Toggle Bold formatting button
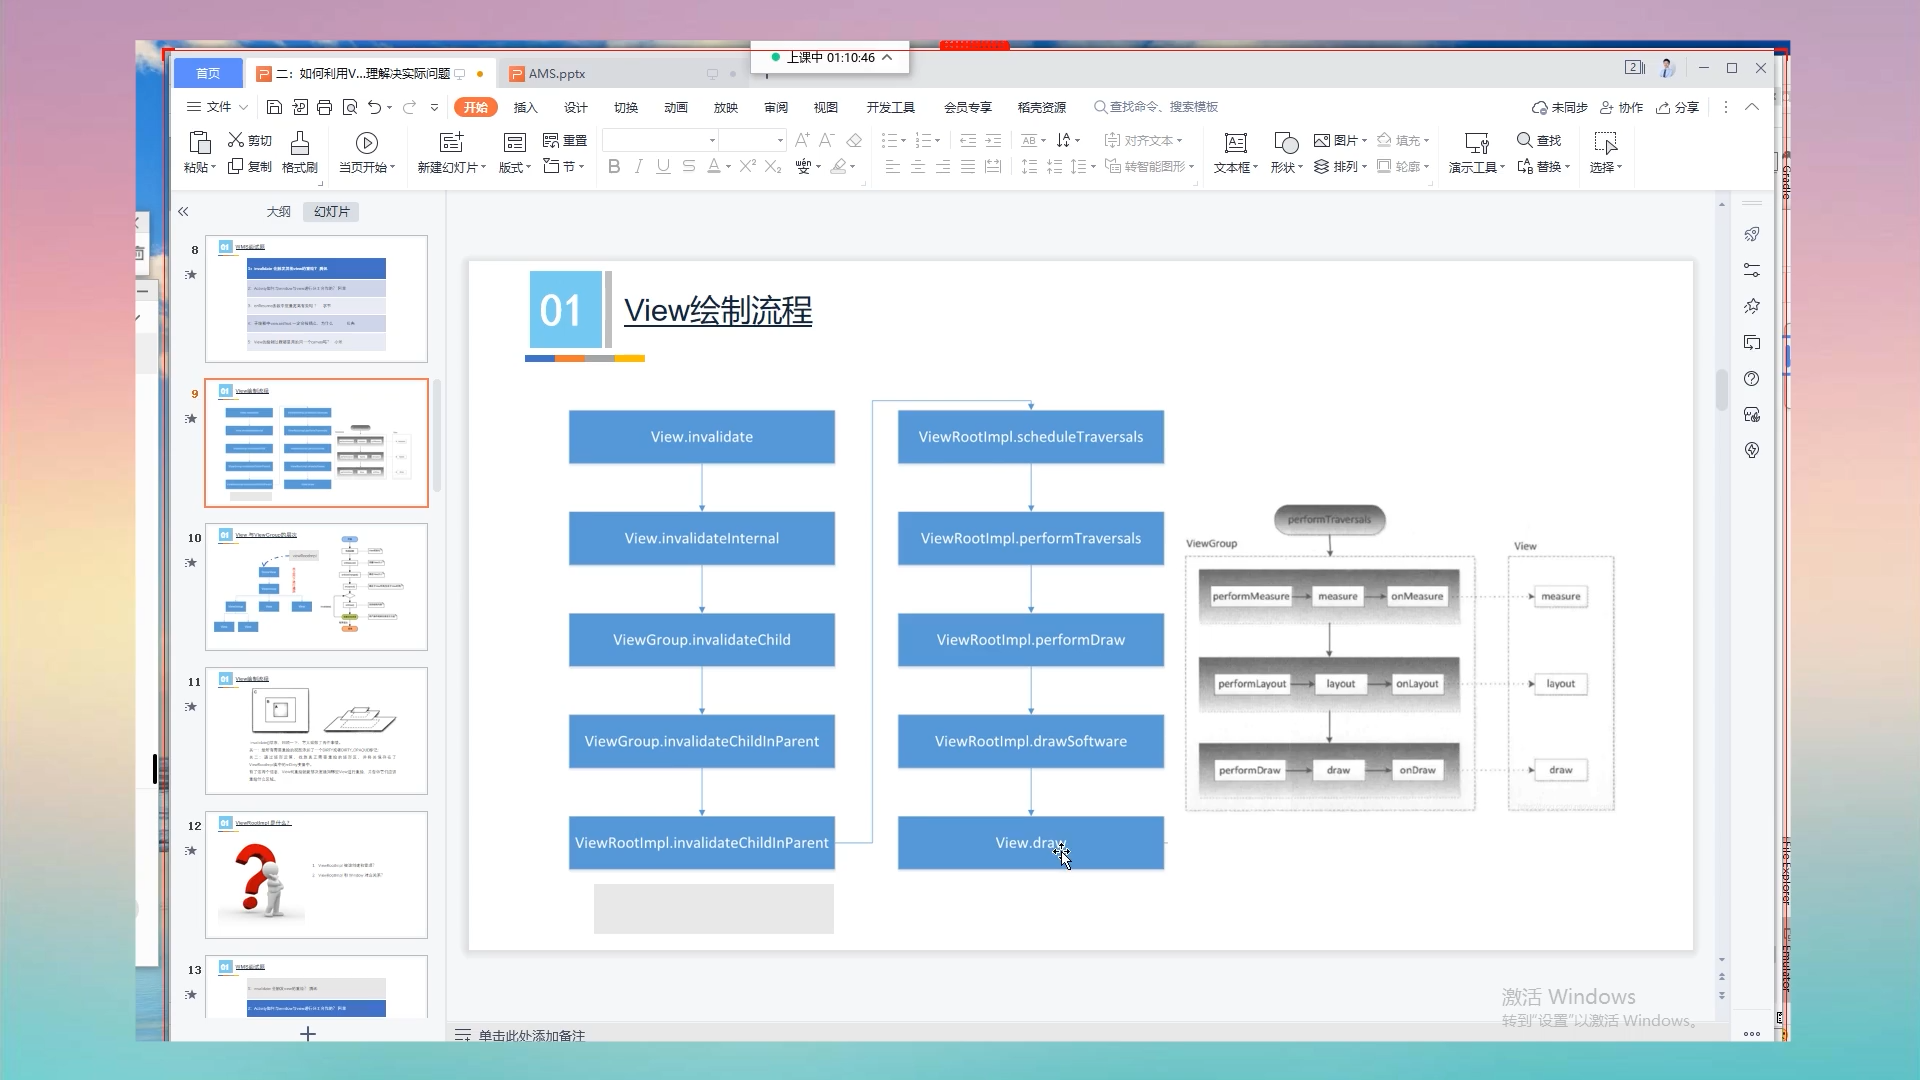The image size is (1920, 1080). point(614,167)
